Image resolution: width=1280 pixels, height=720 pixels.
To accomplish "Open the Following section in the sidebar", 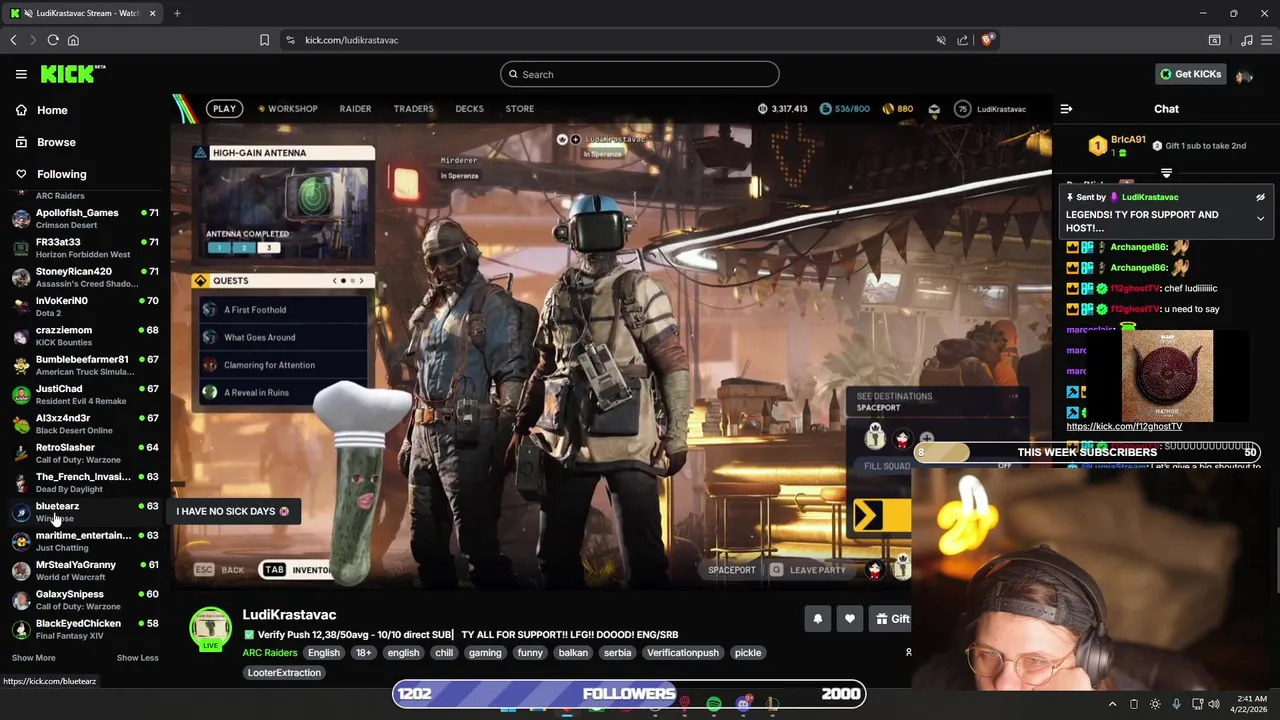I will [51, 174].
